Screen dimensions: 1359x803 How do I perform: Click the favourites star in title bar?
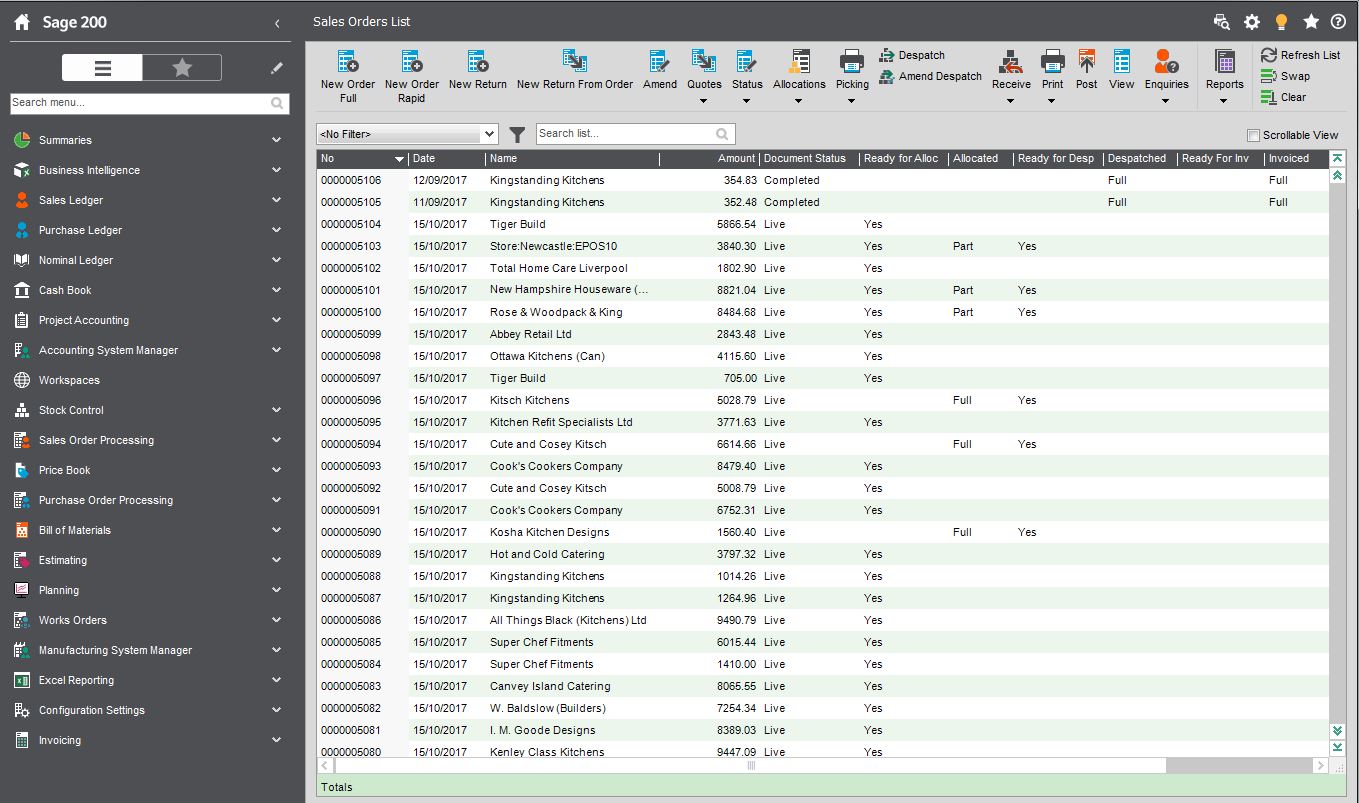coord(1311,22)
